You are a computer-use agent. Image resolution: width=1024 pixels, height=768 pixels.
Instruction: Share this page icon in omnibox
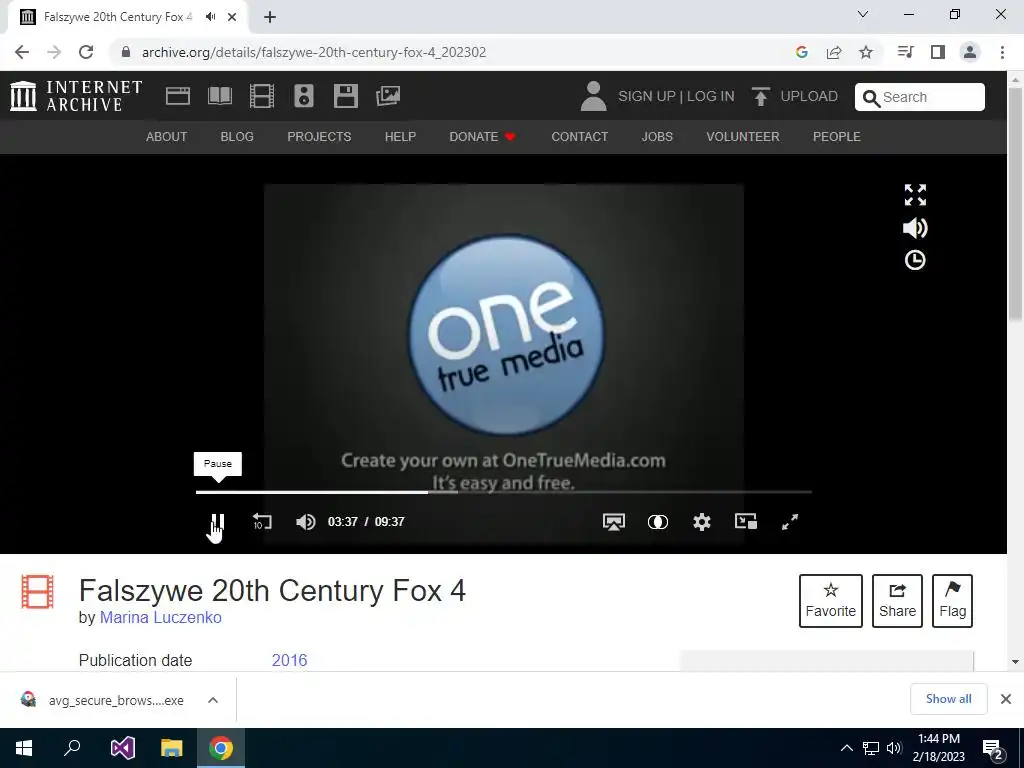tap(834, 52)
